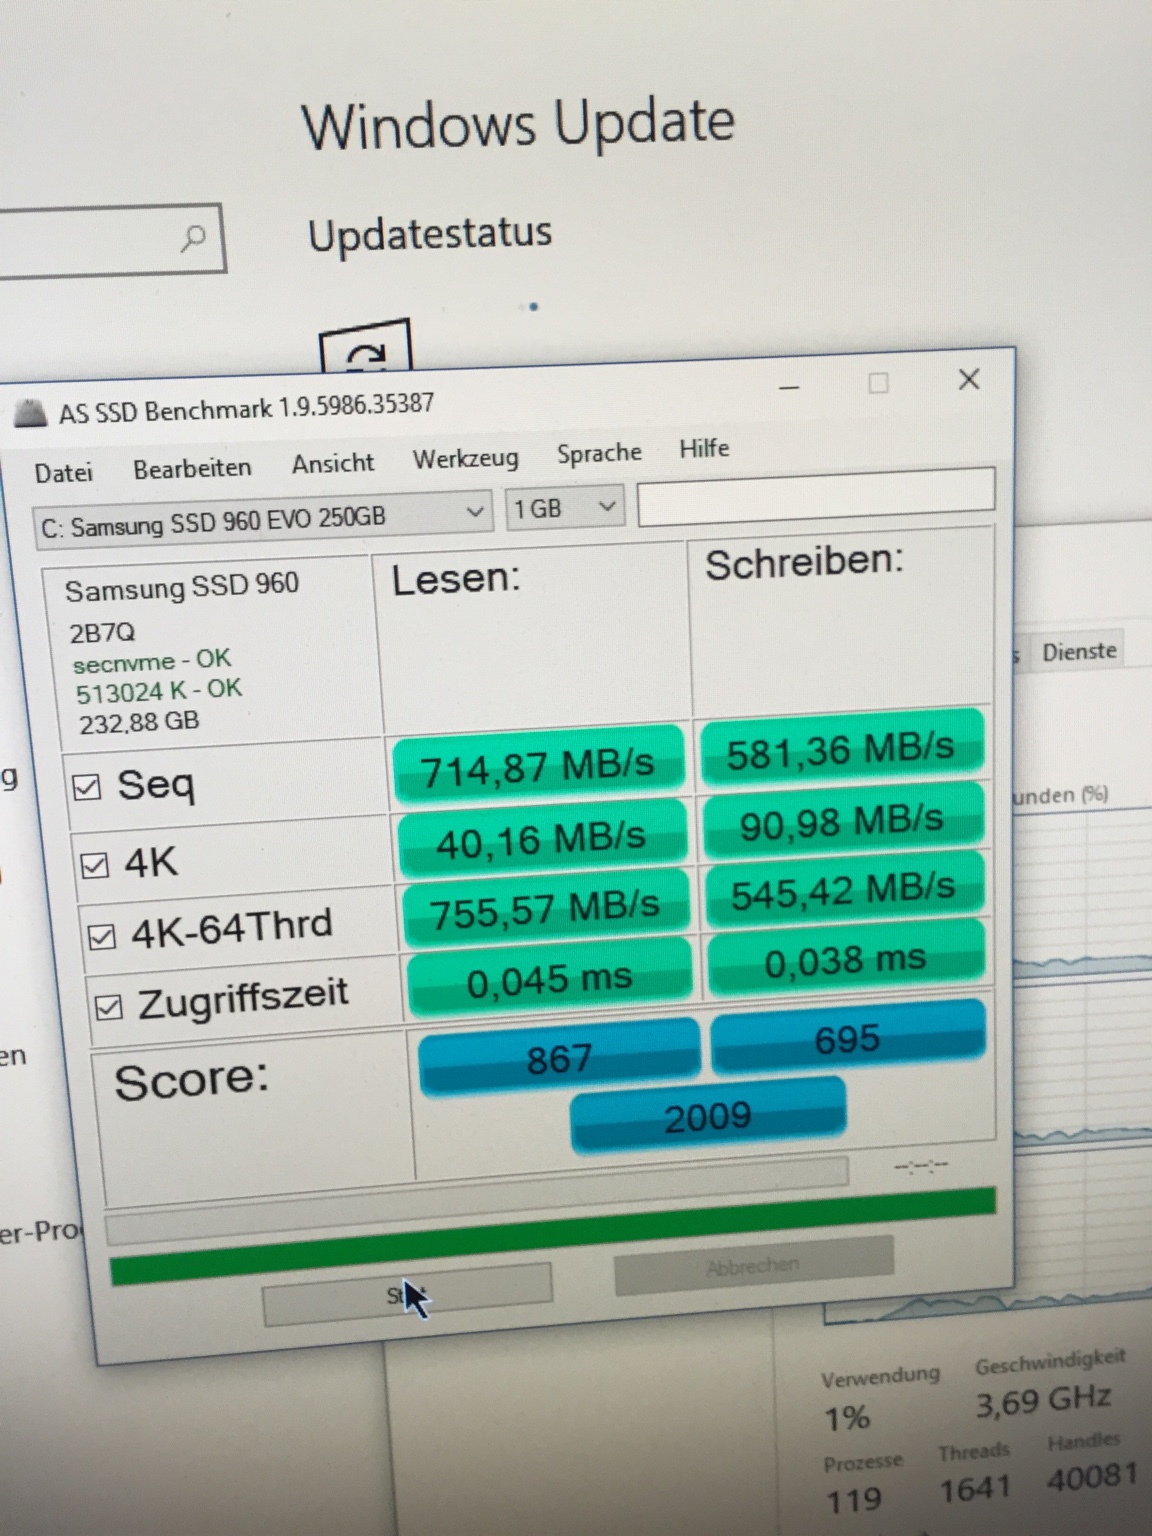Open the Datei menu

point(63,472)
